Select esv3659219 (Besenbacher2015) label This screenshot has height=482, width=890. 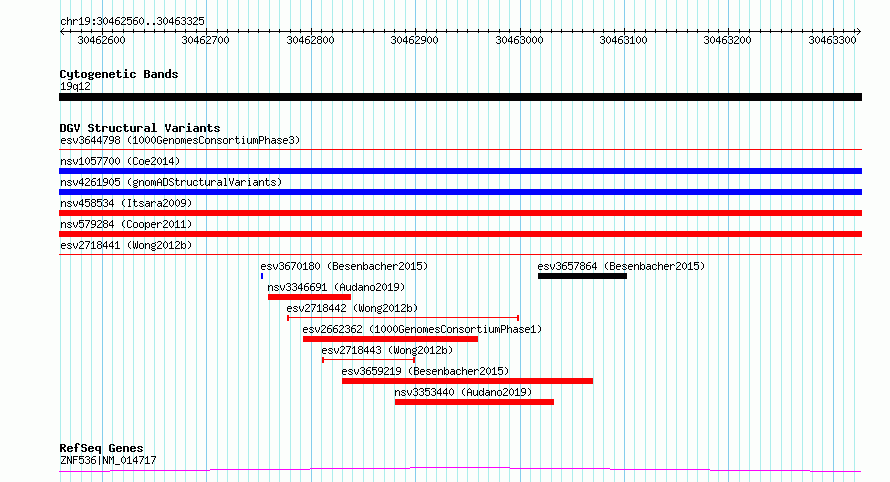425,371
